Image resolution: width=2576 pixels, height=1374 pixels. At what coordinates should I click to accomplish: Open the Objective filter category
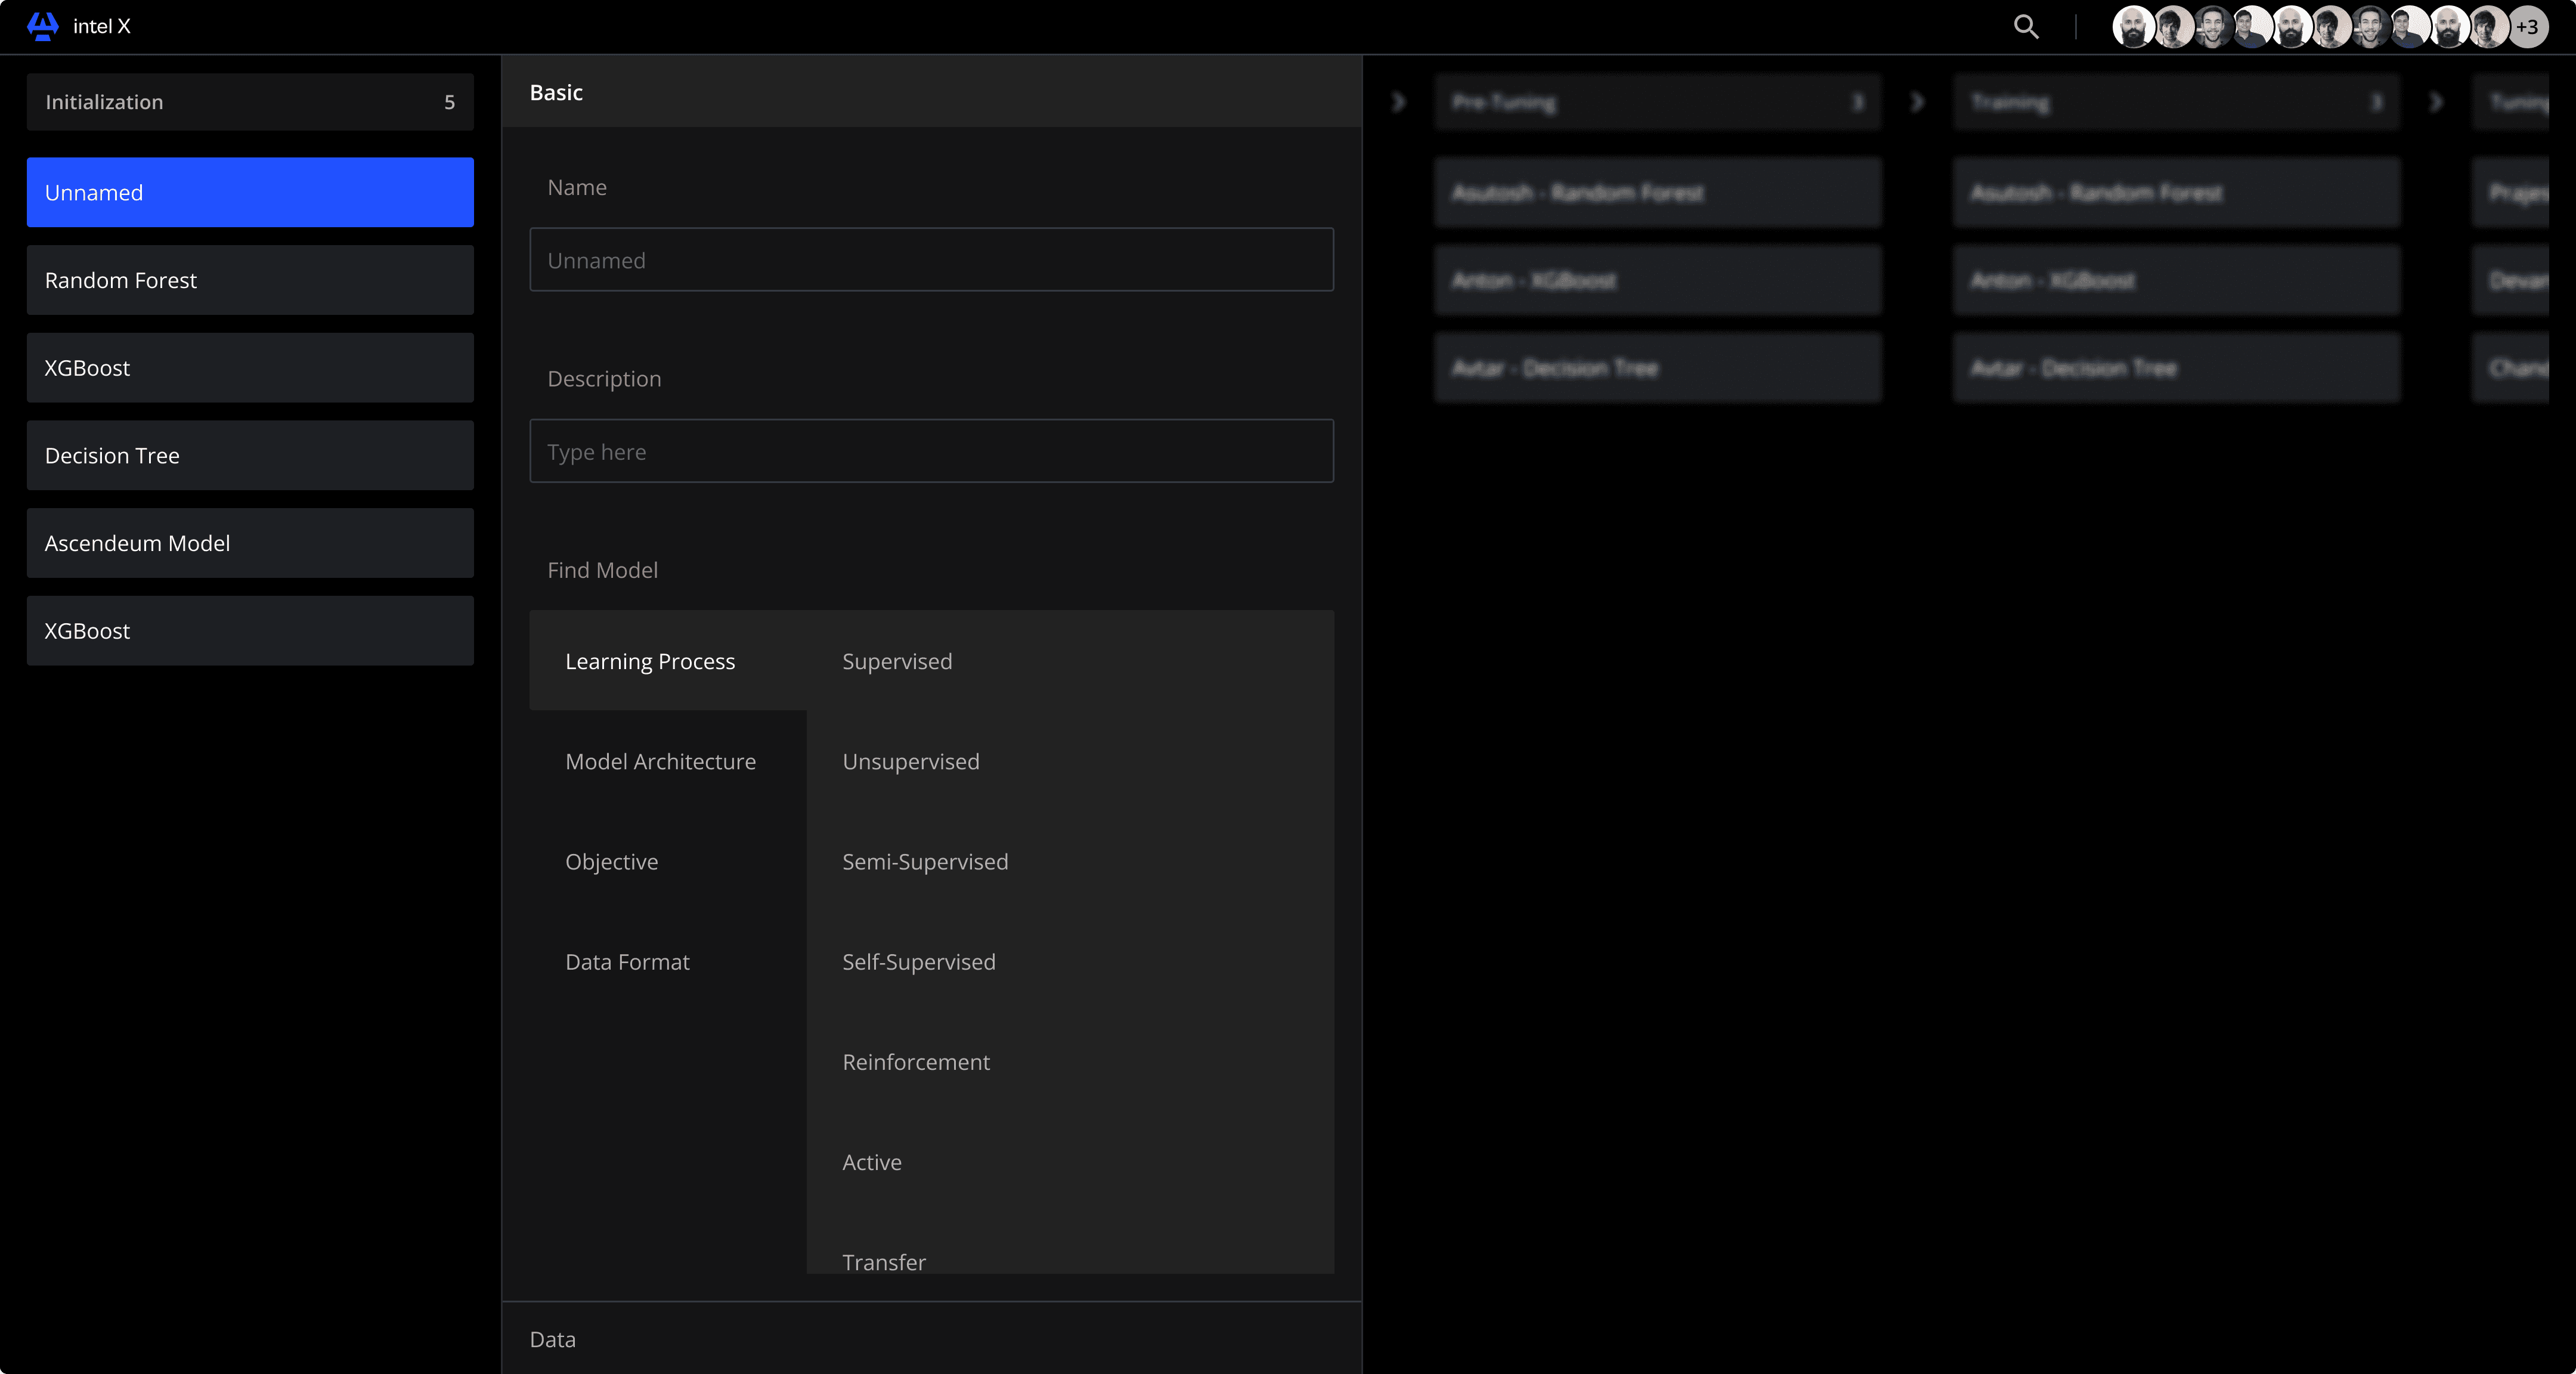(x=611, y=861)
